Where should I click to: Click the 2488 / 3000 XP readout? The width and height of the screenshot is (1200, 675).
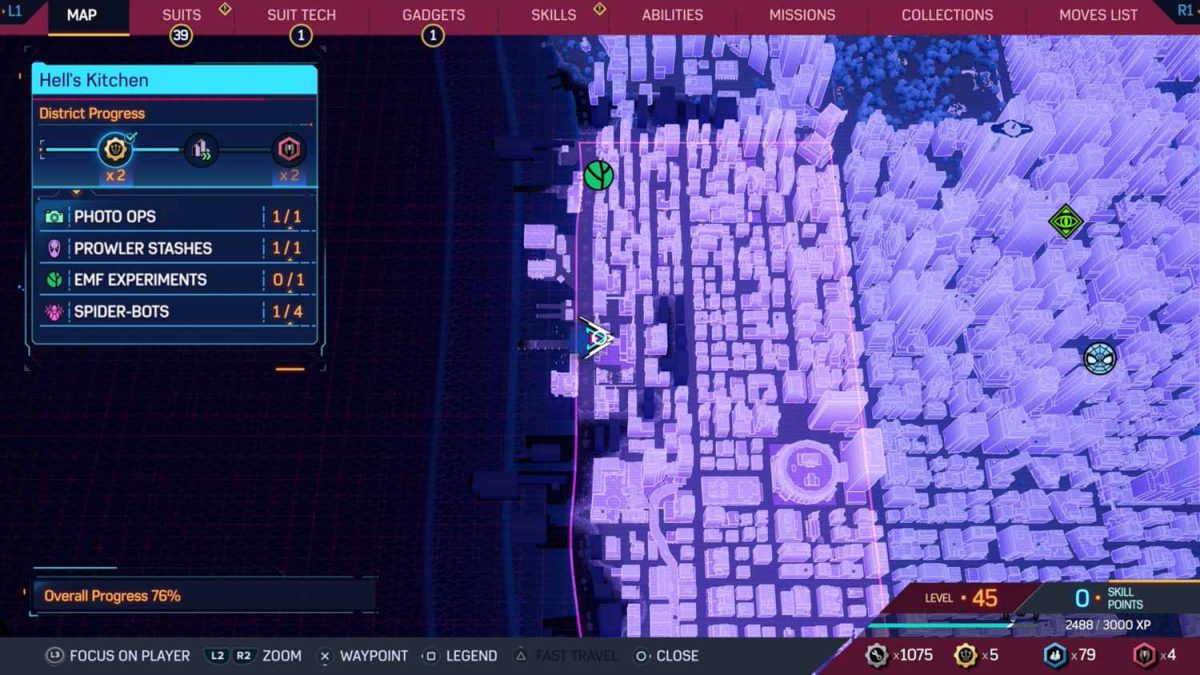[1108, 625]
